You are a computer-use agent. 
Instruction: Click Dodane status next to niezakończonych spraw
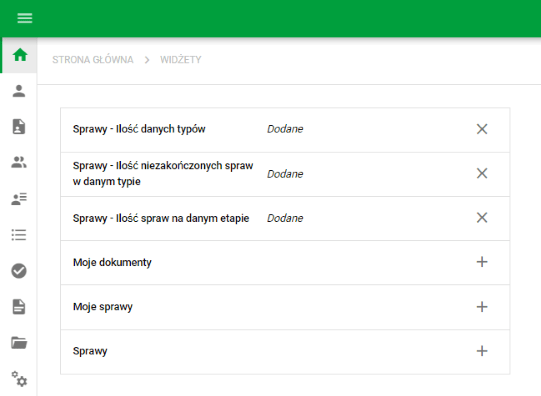[285, 174]
